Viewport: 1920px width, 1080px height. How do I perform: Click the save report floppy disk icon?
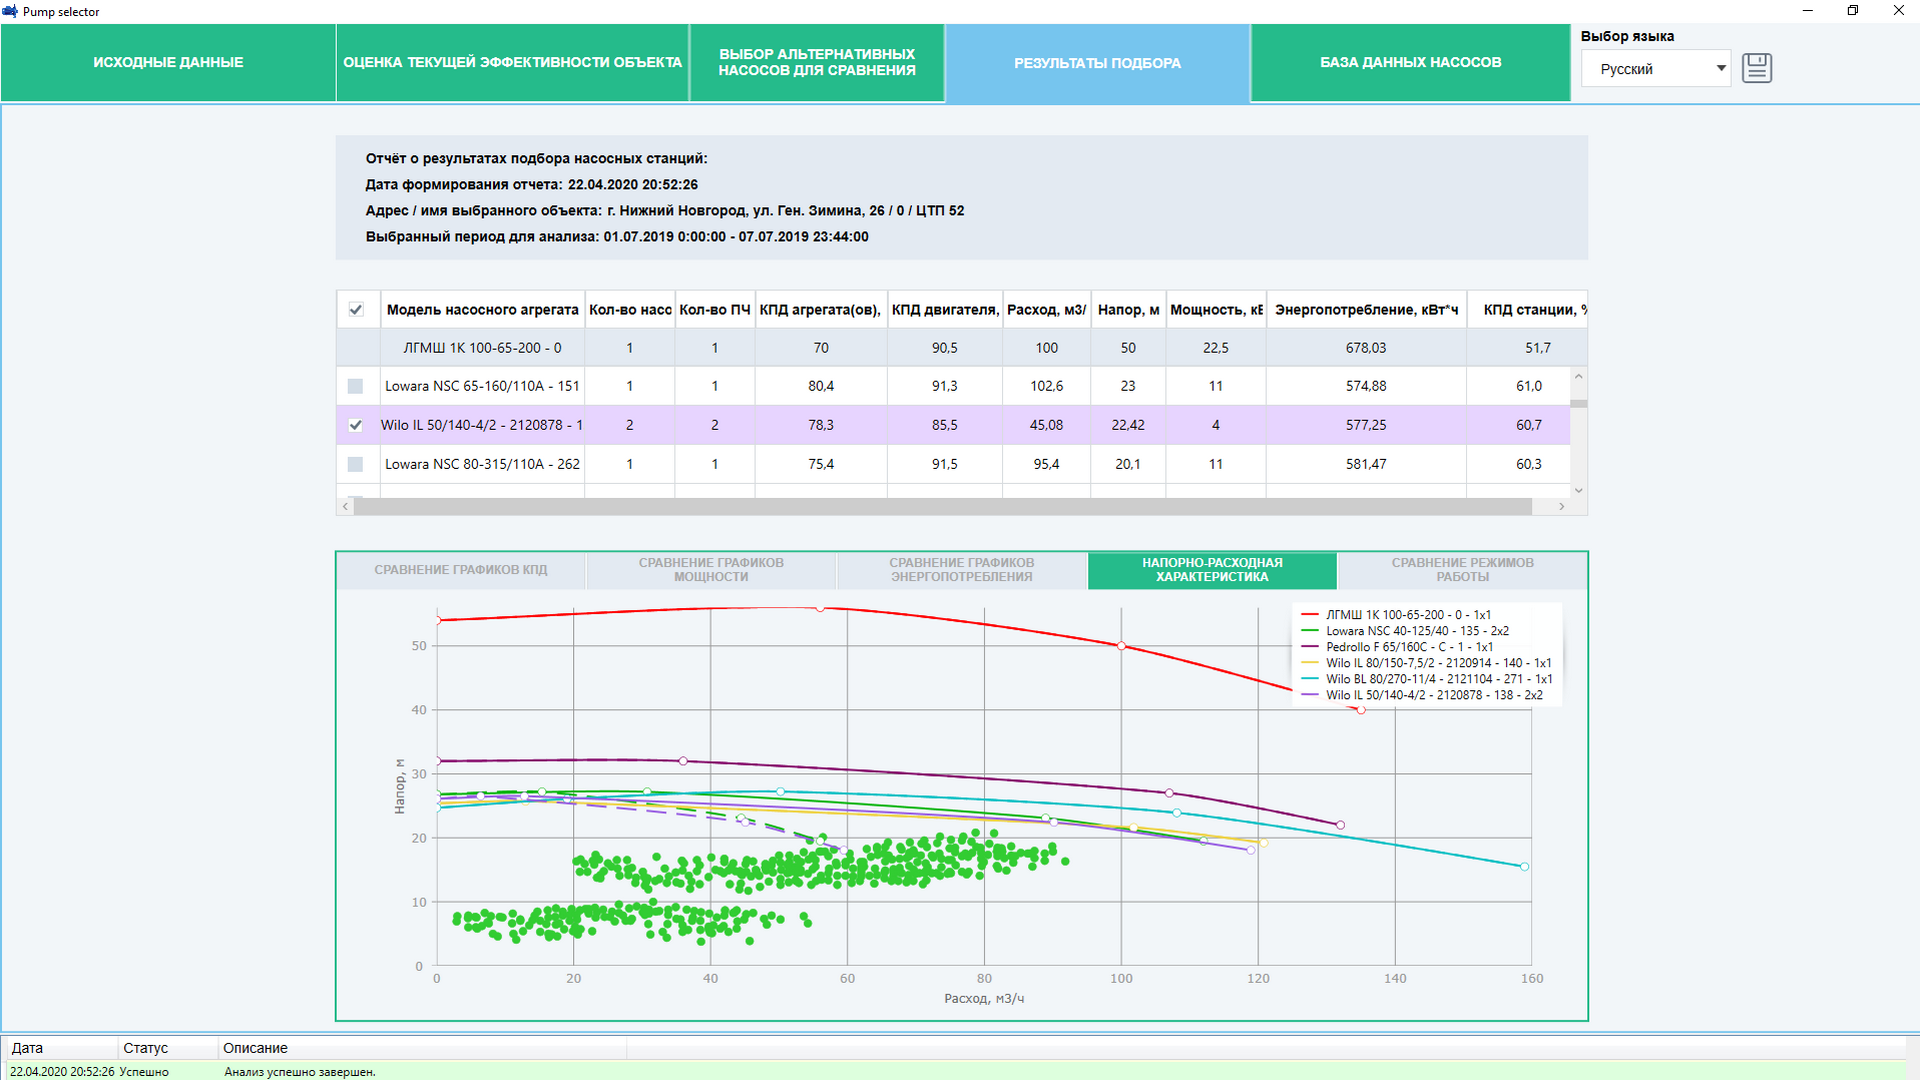tap(1756, 68)
